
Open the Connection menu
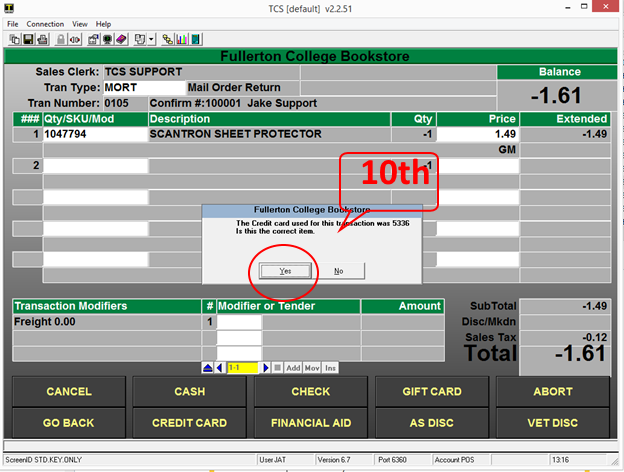(x=45, y=24)
